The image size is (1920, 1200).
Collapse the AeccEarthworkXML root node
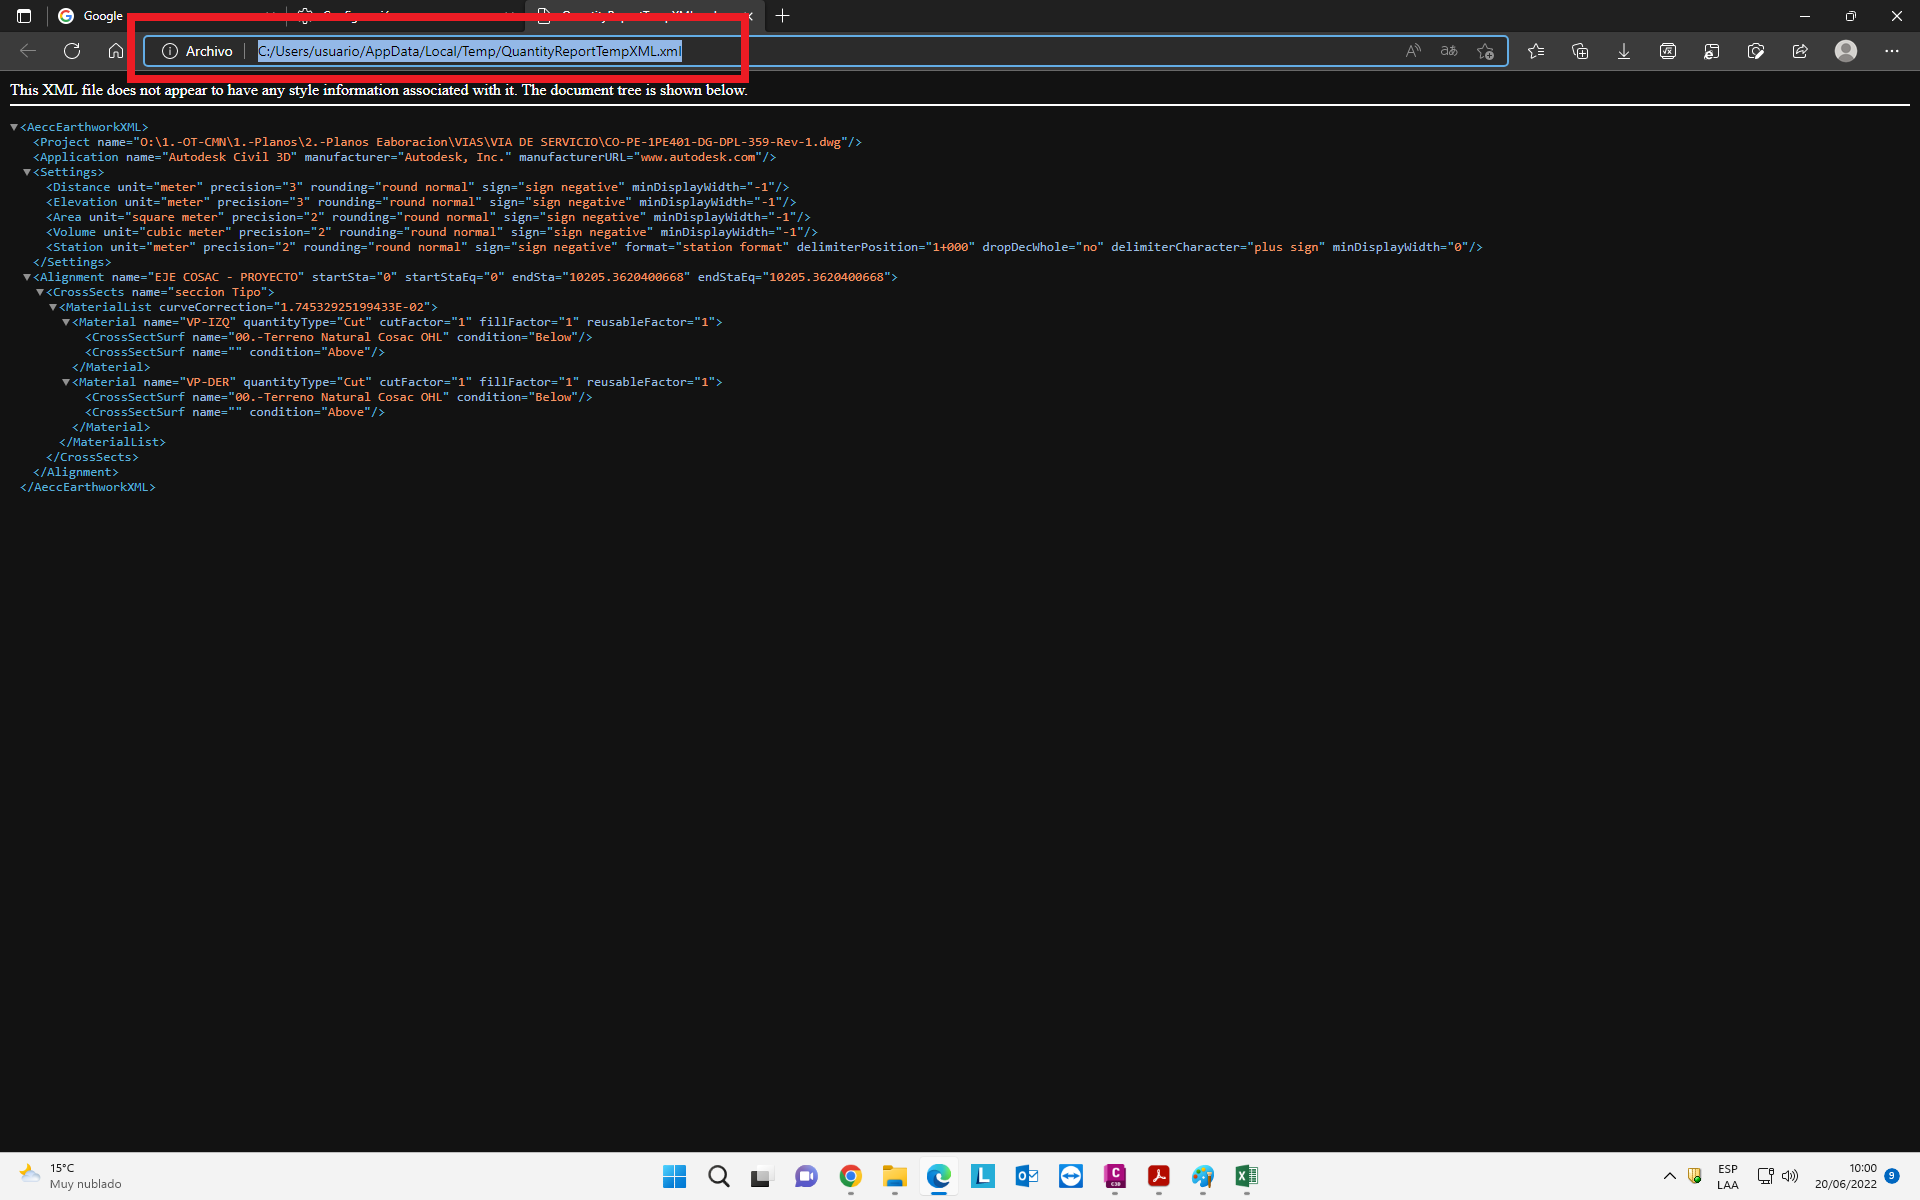click(13, 127)
